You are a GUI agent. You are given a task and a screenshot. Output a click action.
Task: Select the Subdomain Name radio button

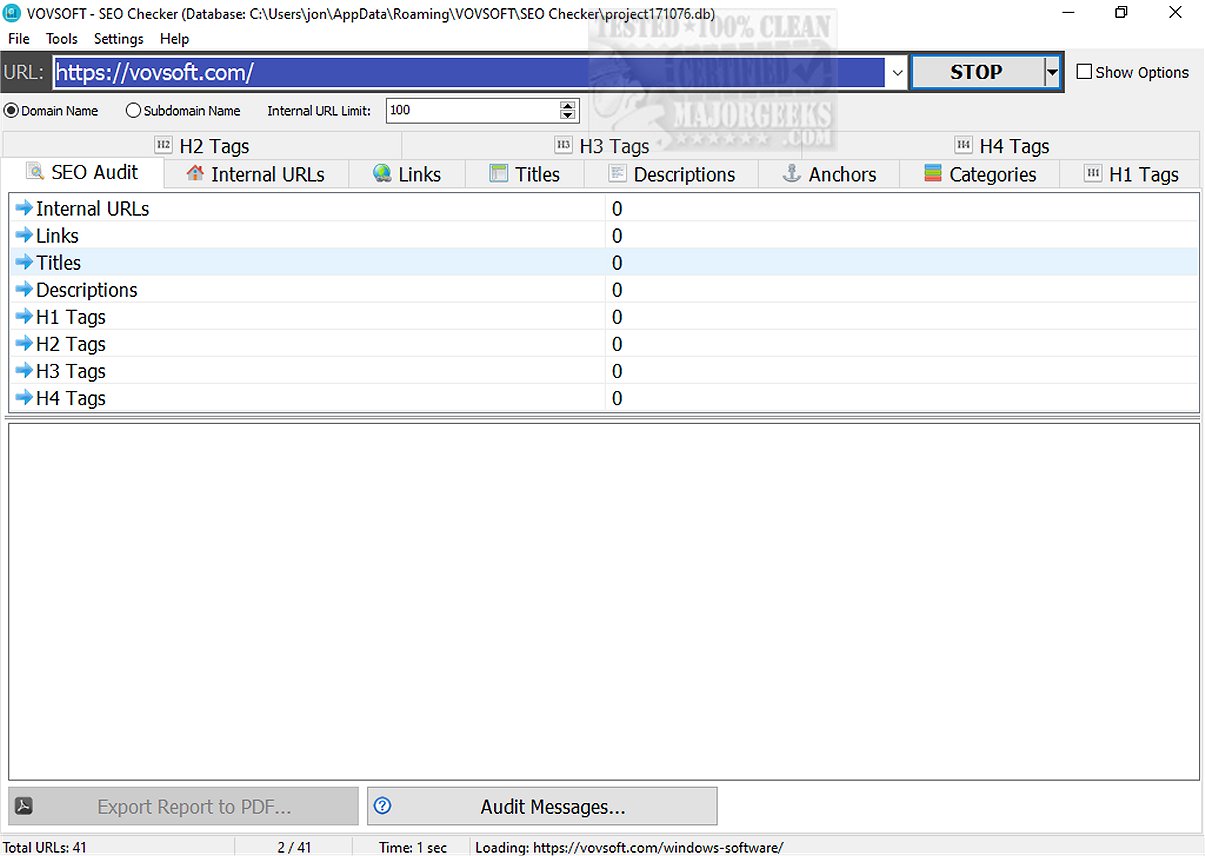[136, 110]
